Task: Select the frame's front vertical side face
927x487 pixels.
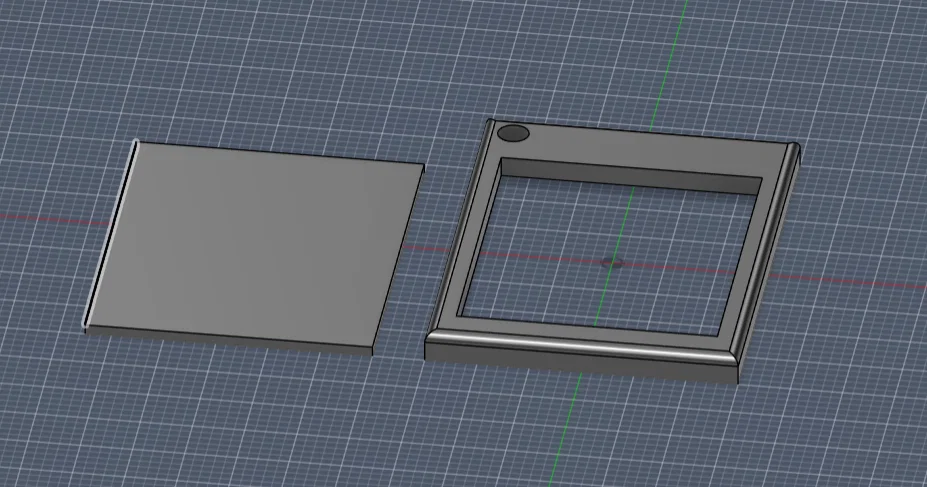Action: 582,362
